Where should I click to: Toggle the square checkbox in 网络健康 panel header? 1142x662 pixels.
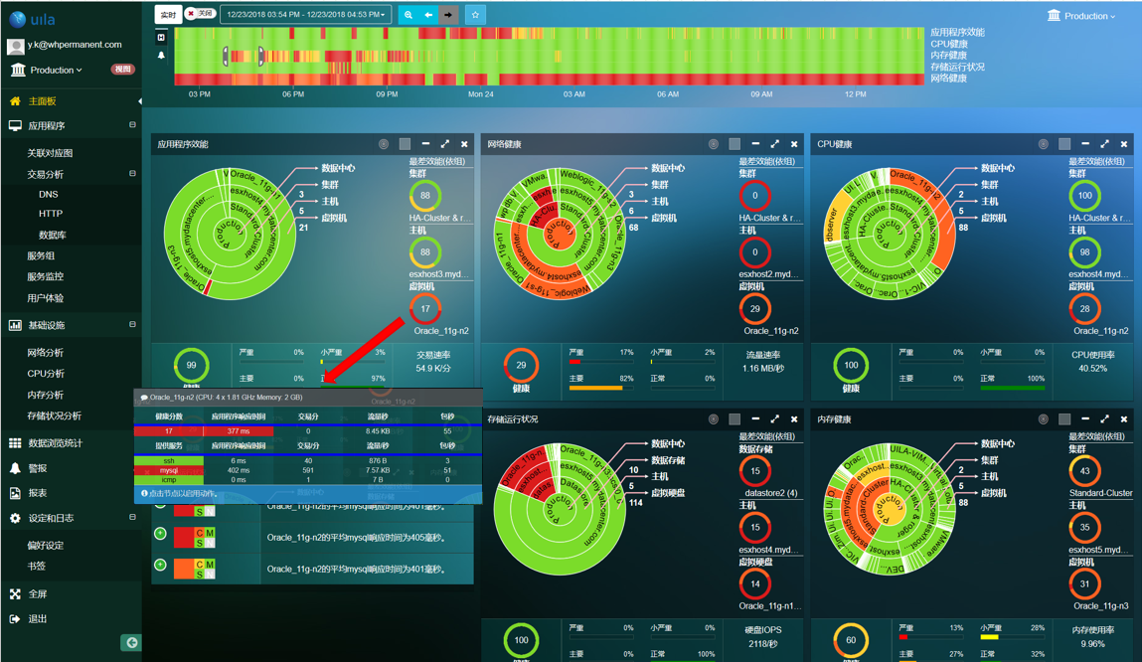735,145
